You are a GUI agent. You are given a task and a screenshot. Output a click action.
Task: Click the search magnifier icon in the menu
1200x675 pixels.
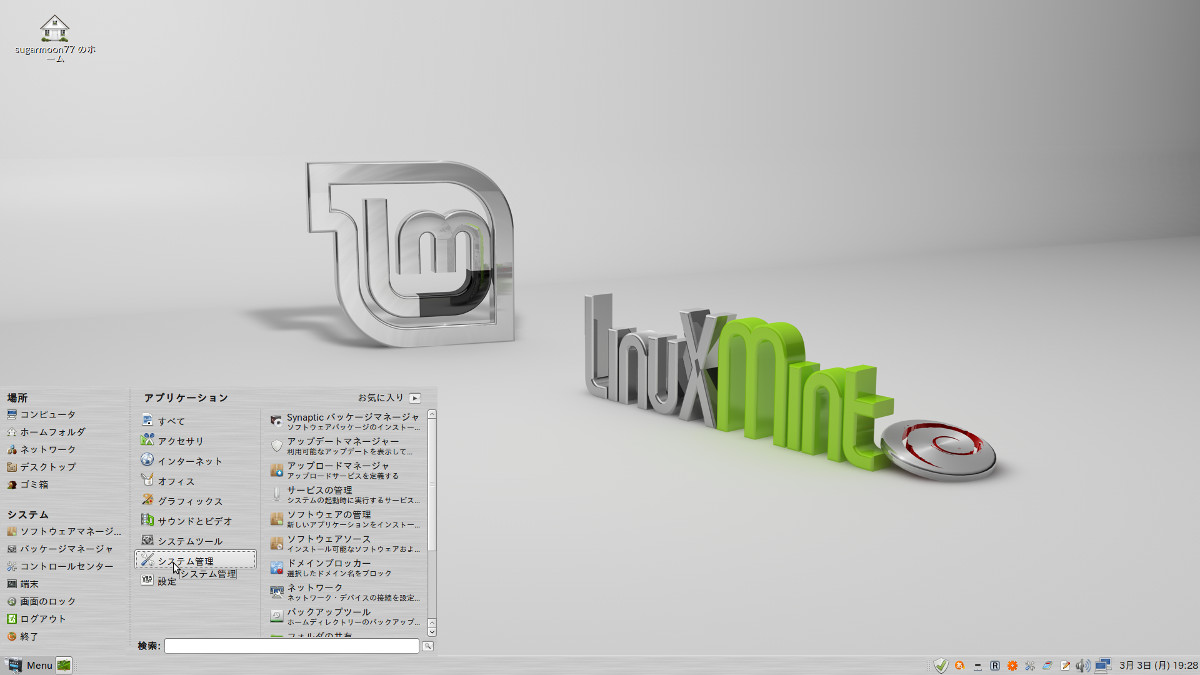(x=428, y=646)
